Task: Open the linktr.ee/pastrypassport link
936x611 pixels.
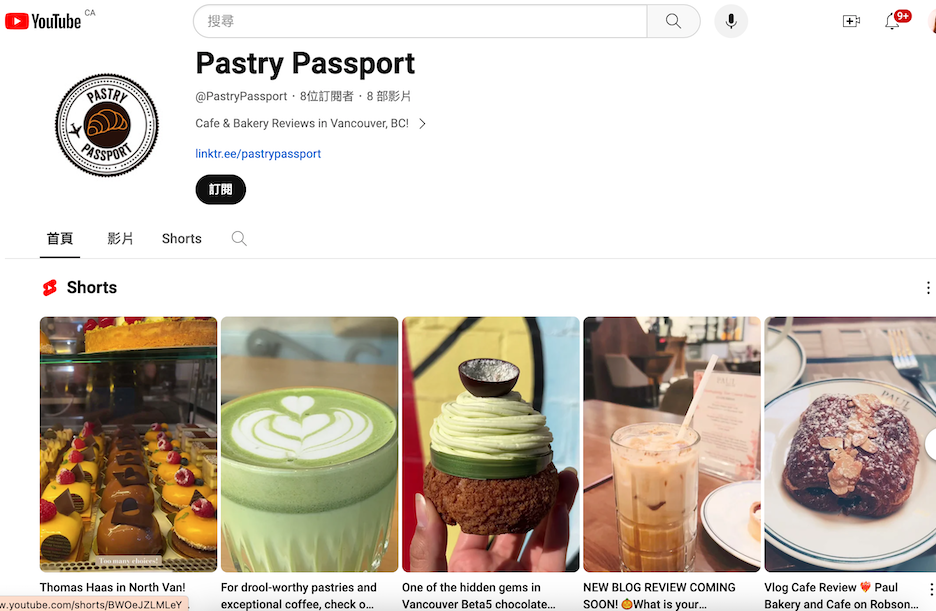Action: pos(258,154)
